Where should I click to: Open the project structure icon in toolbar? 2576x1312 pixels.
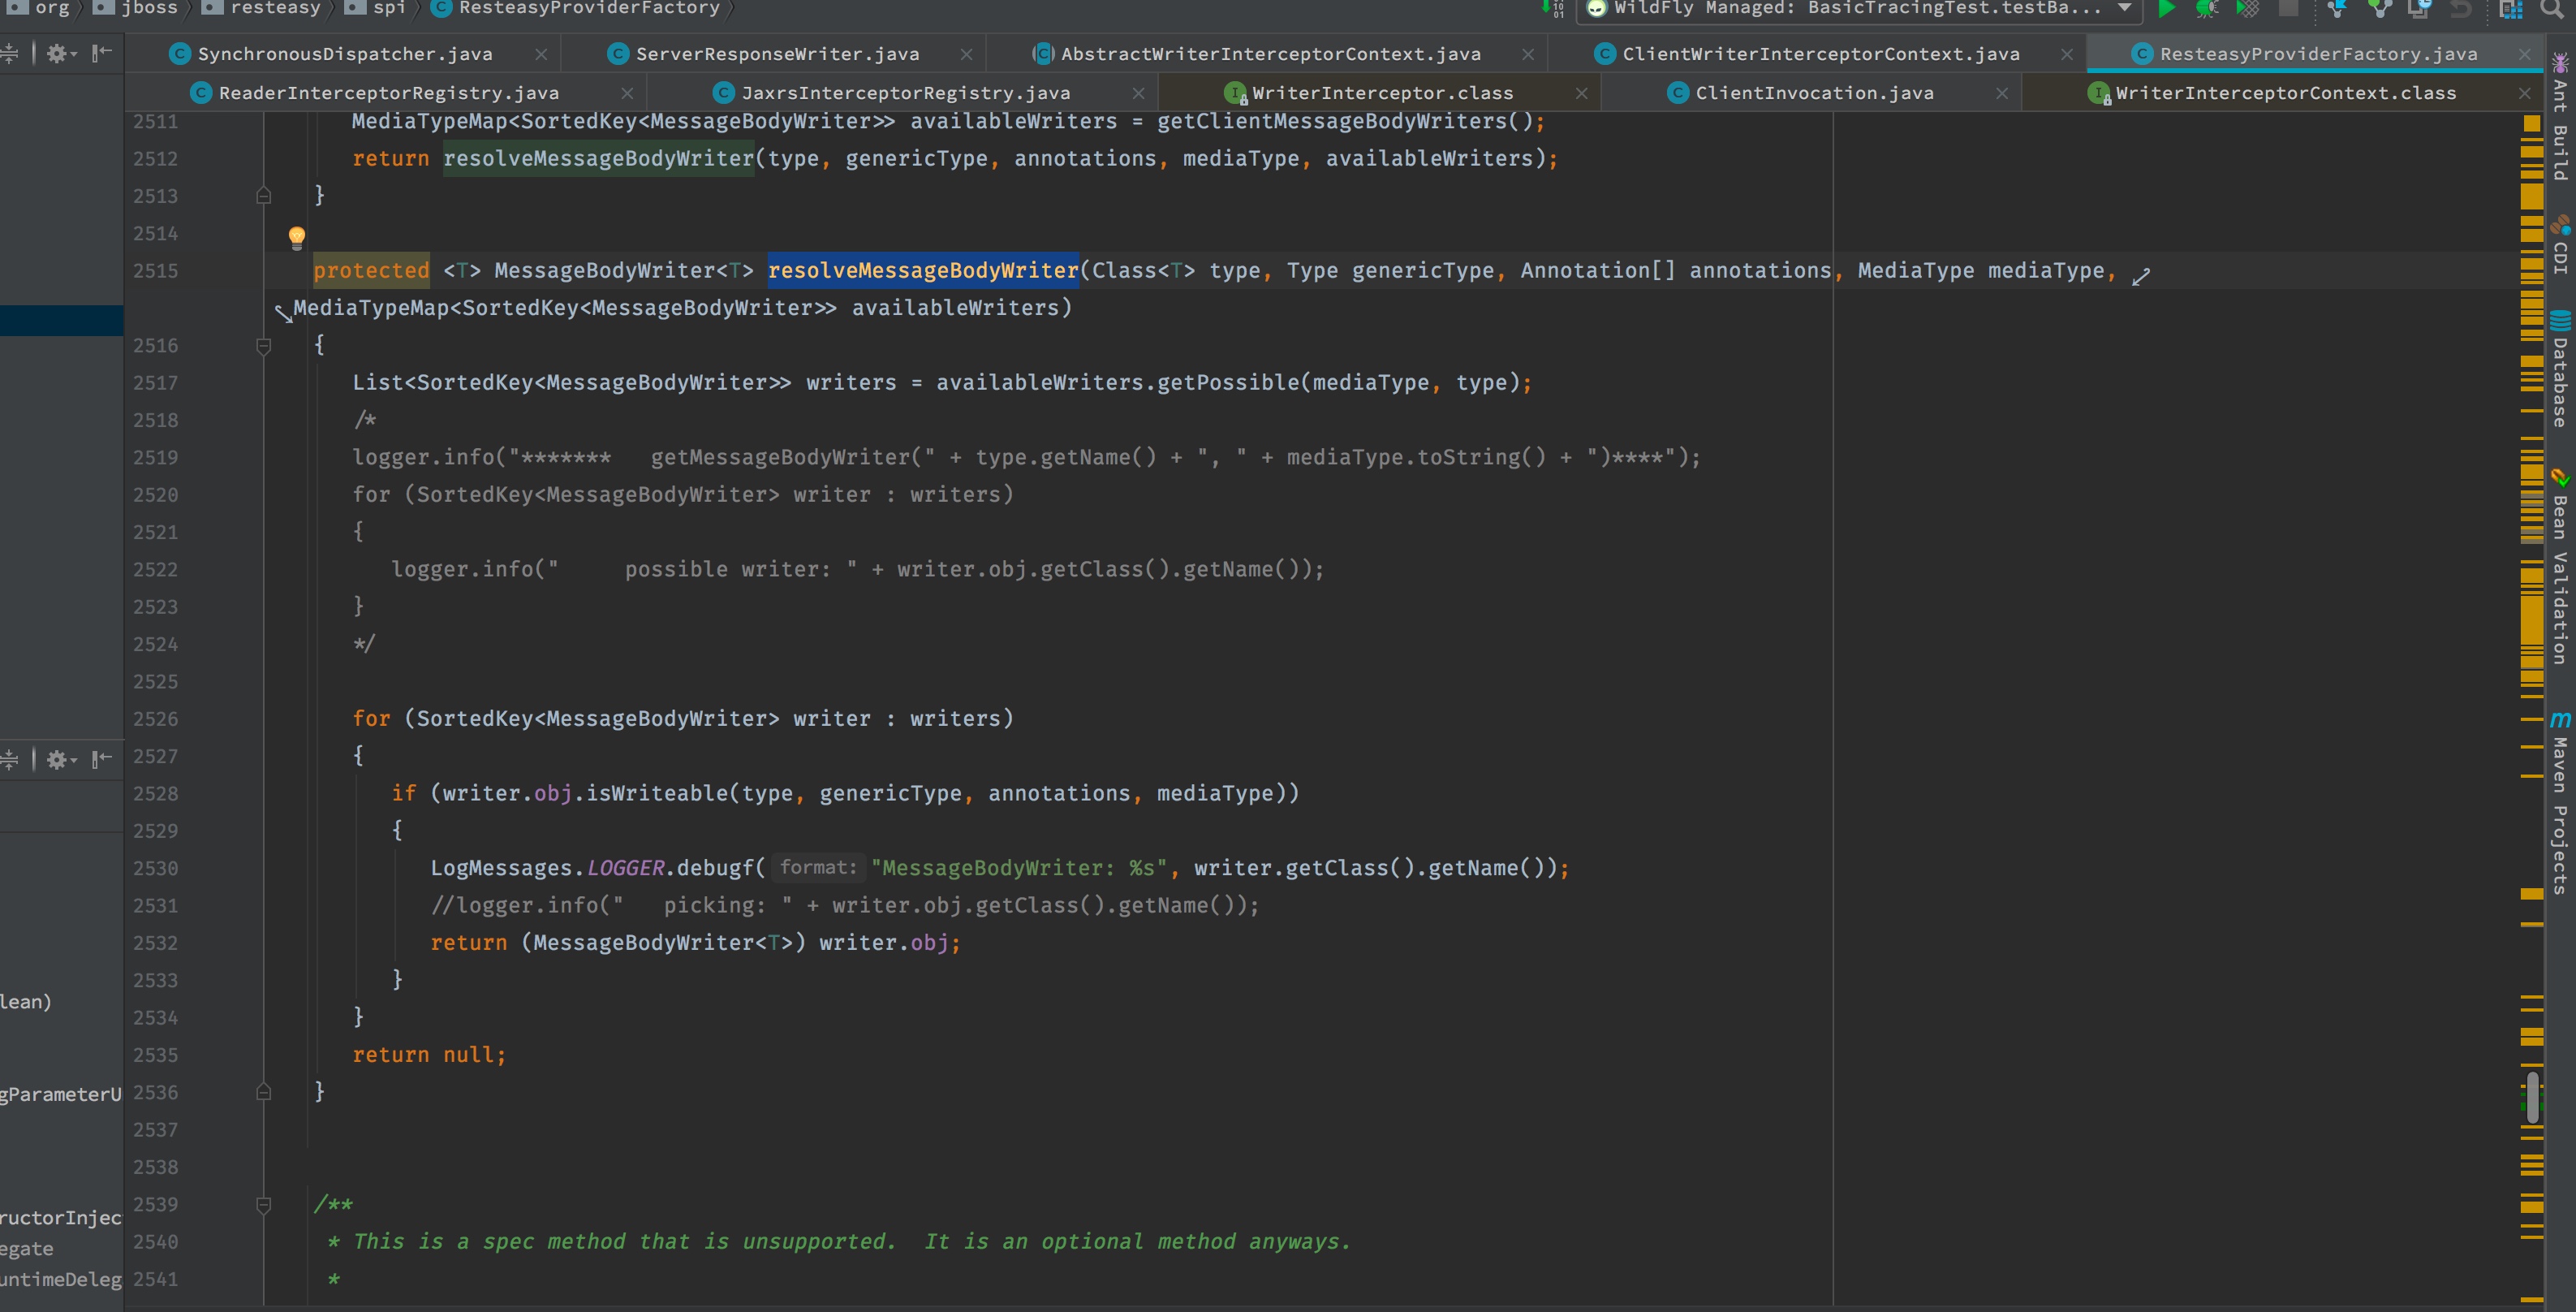click(x=2510, y=9)
